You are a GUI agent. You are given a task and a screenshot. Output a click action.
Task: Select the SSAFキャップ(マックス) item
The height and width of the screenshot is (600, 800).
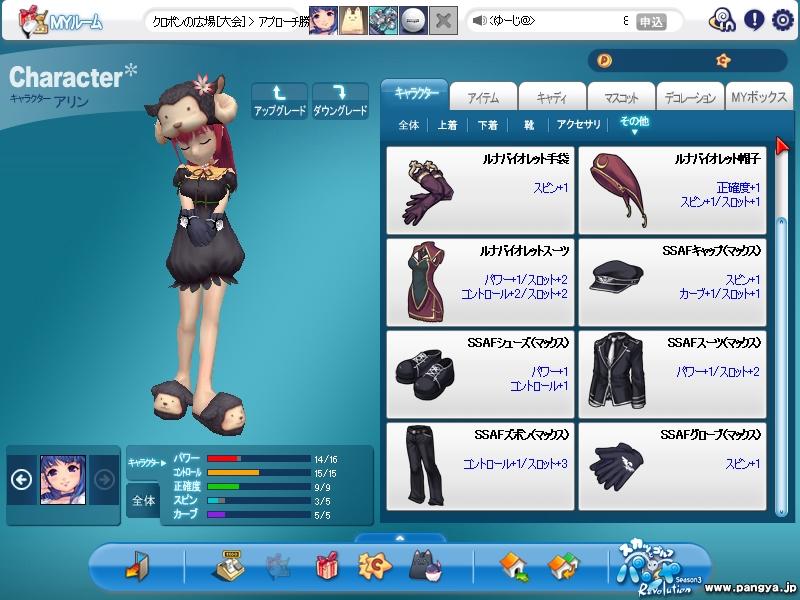(672, 282)
